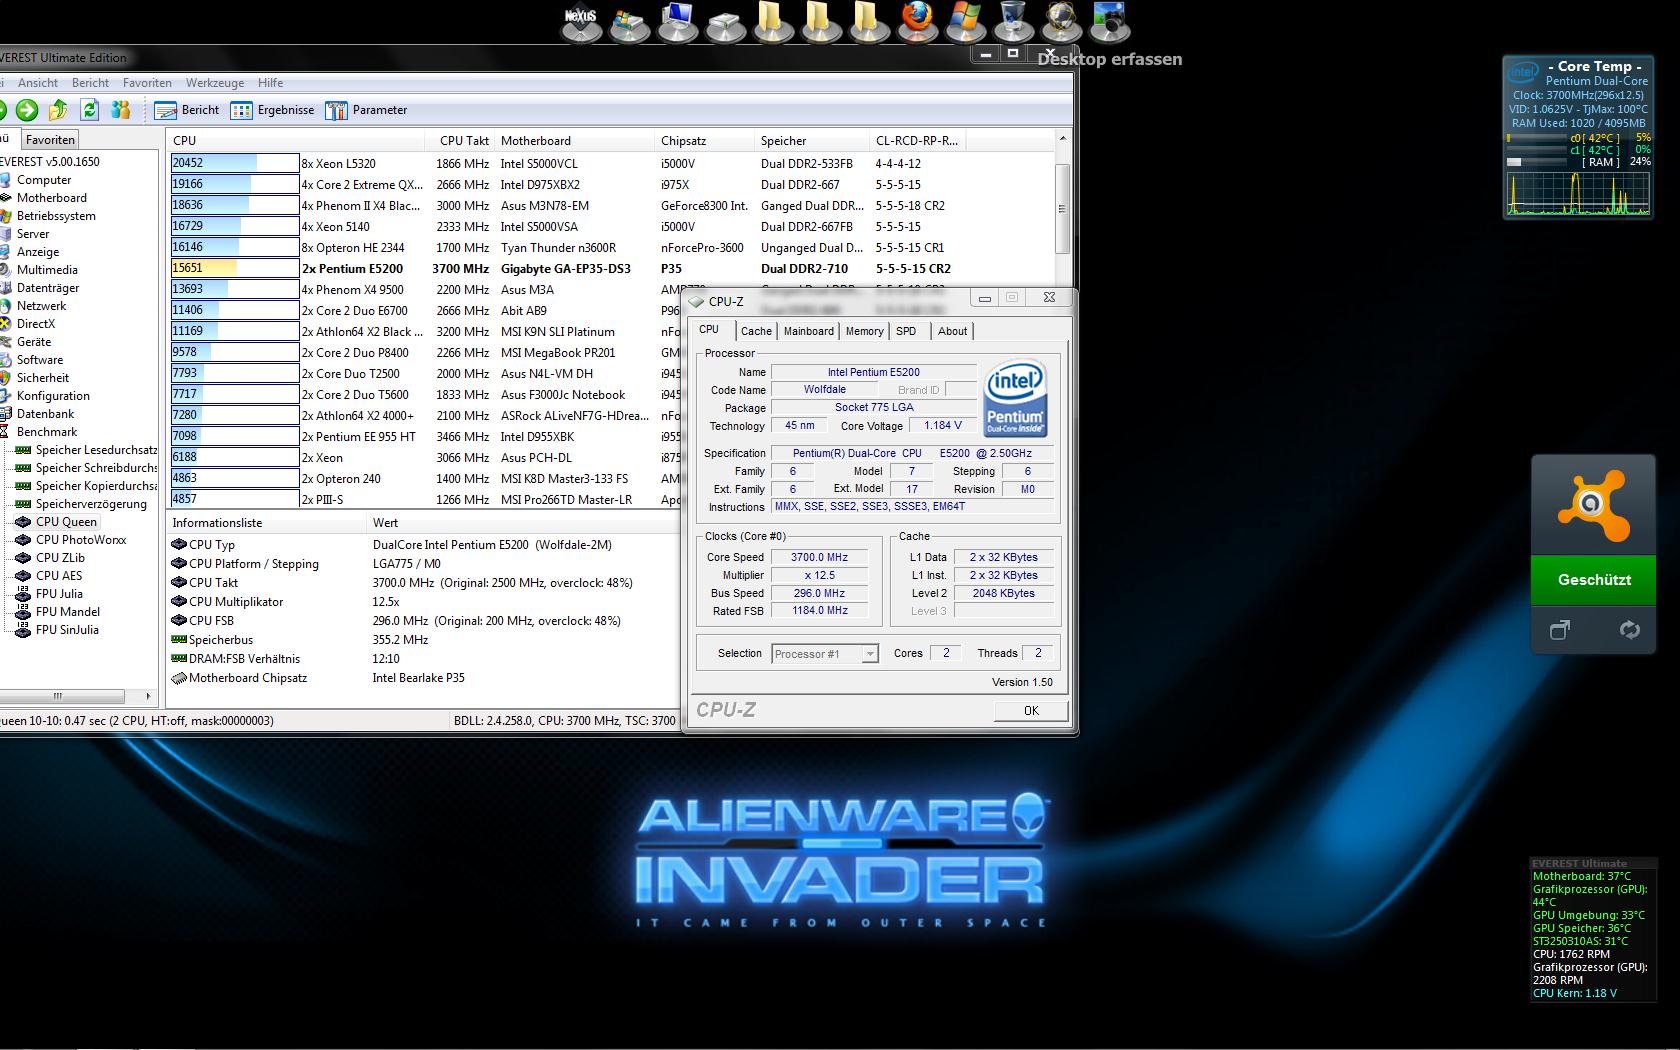Click the Core Temp usage graph

click(1579, 192)
